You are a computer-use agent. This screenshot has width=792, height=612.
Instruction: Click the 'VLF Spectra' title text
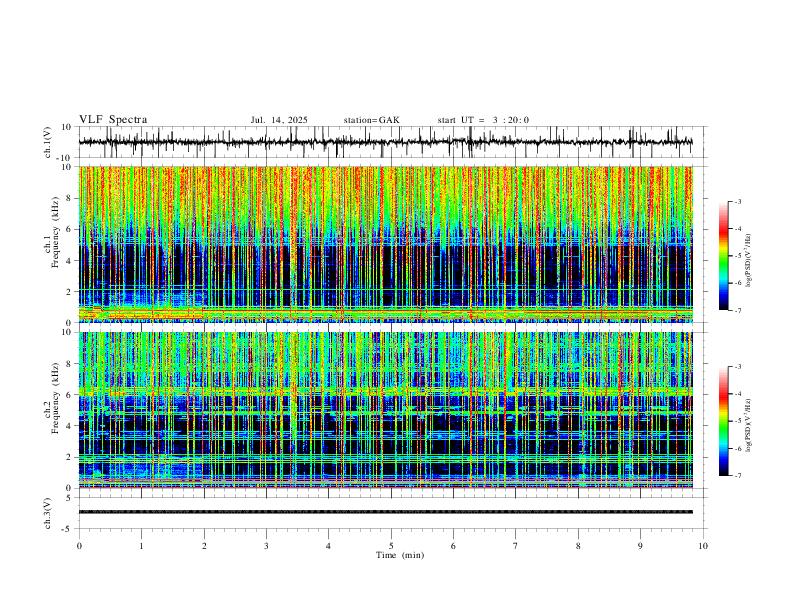click(x=113, y=120)
